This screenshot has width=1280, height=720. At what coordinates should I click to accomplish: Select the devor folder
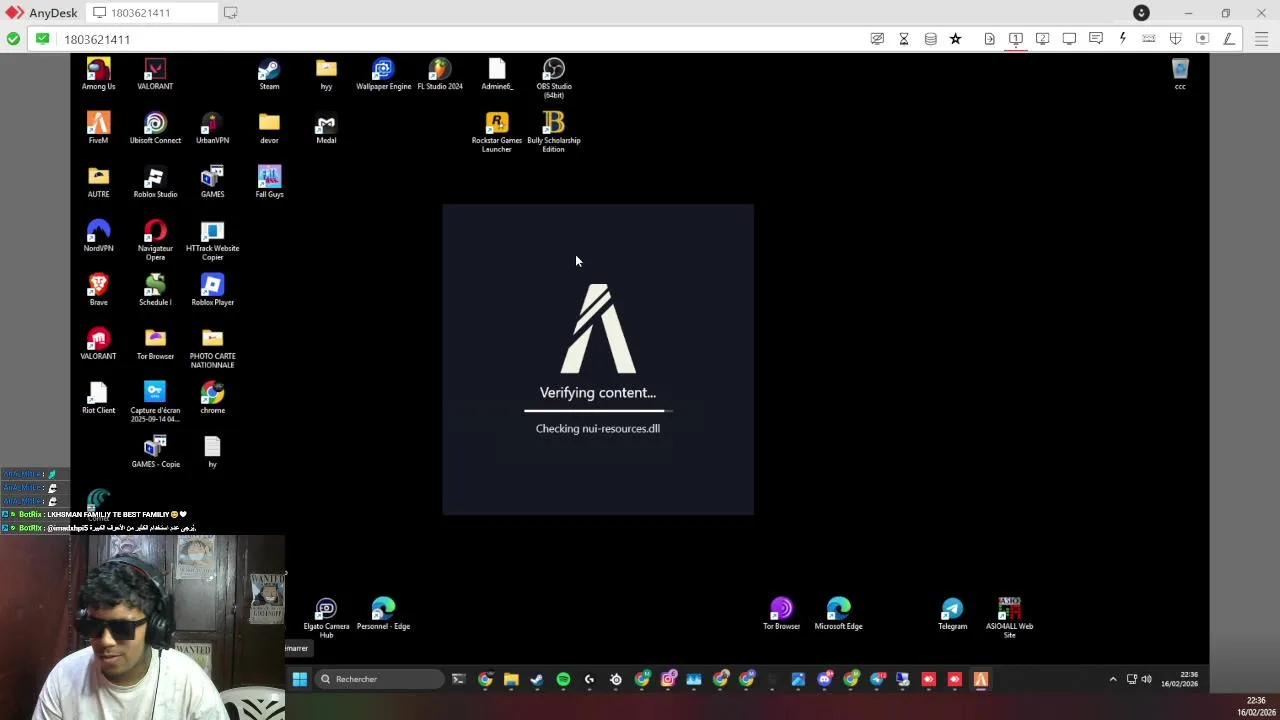pyautogui.click(x=269, y=129)
